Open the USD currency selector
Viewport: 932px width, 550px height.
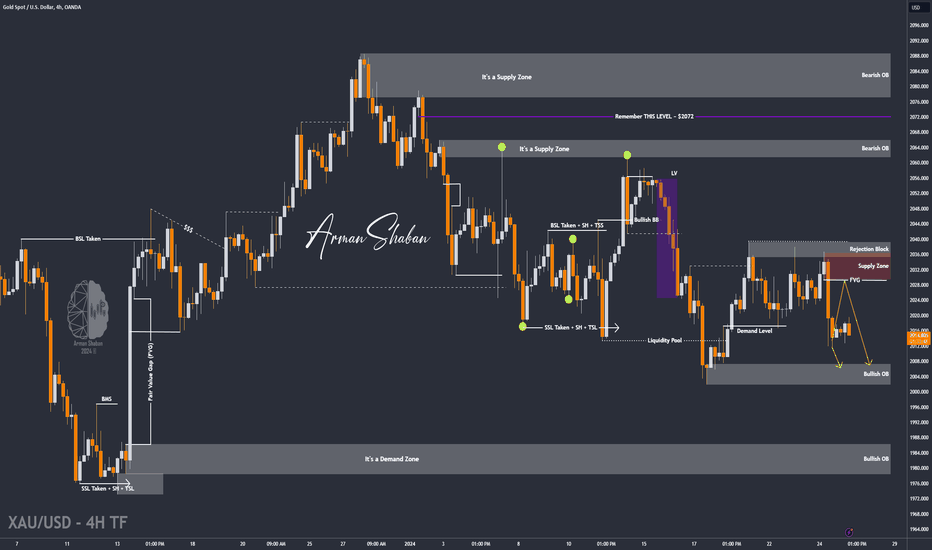[x=916, y=7]
